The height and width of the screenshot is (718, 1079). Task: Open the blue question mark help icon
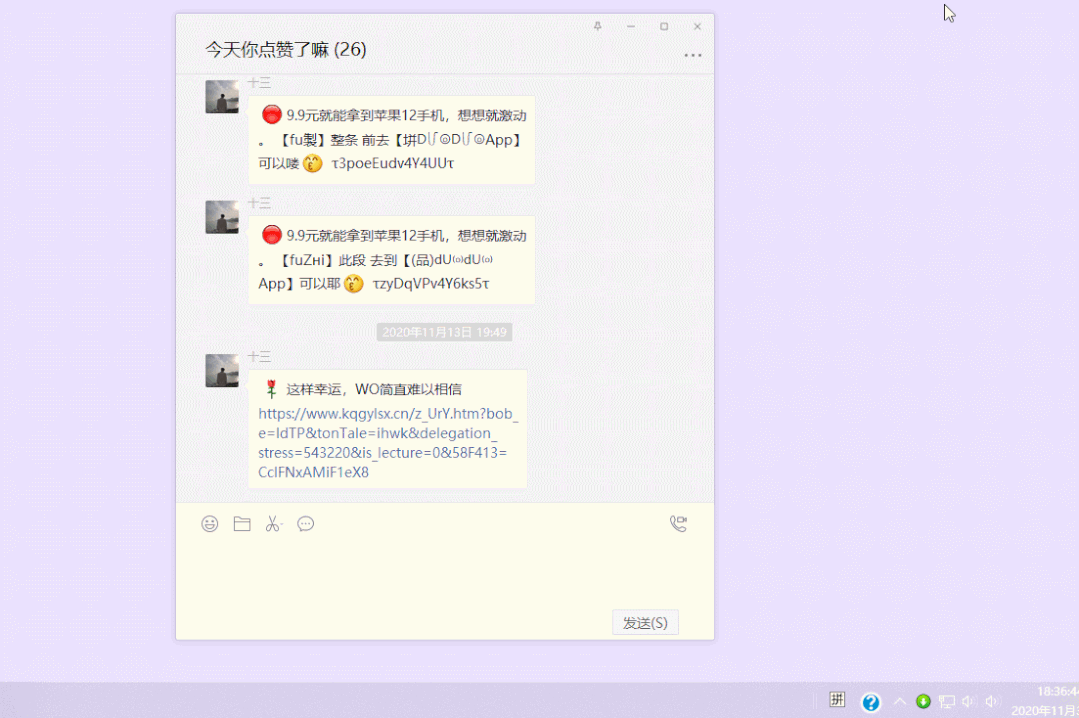[x=871, y=702]
